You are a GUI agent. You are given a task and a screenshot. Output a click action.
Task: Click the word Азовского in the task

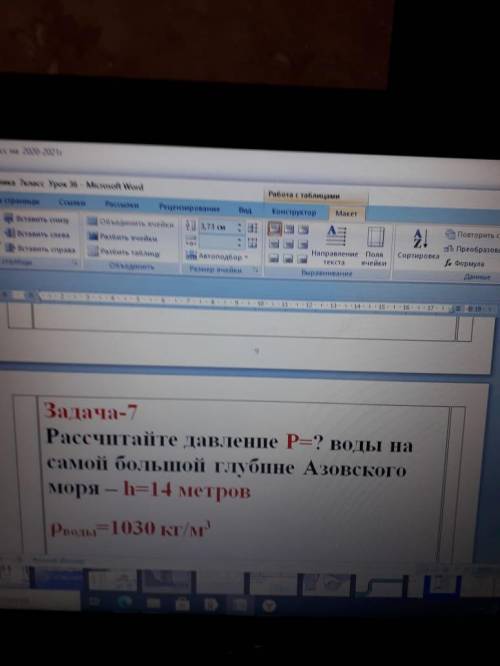pos(355,468)
